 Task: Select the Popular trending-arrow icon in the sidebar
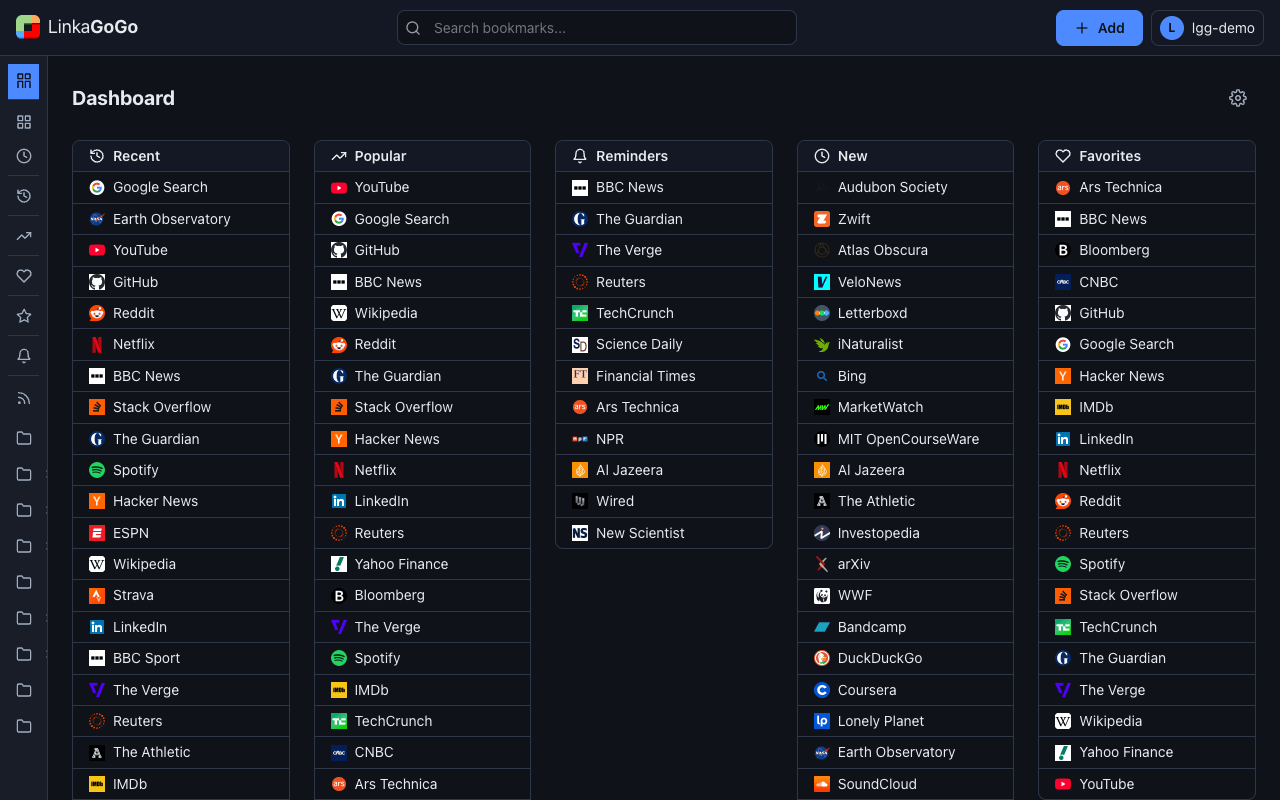pos(23,236)
